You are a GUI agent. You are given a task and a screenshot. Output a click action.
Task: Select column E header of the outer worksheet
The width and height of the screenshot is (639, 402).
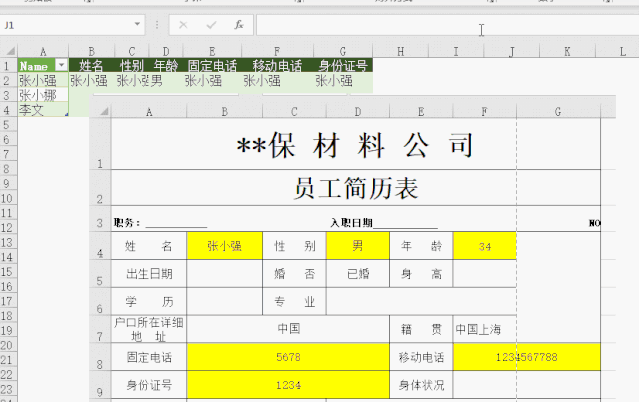point(212,51)
